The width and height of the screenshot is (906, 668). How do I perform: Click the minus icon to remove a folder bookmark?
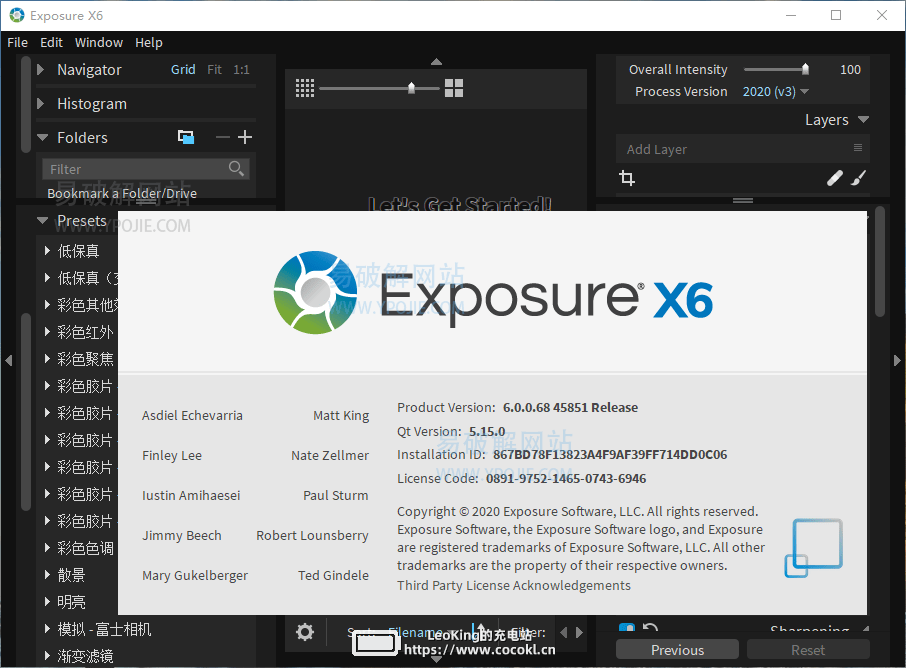222,137
